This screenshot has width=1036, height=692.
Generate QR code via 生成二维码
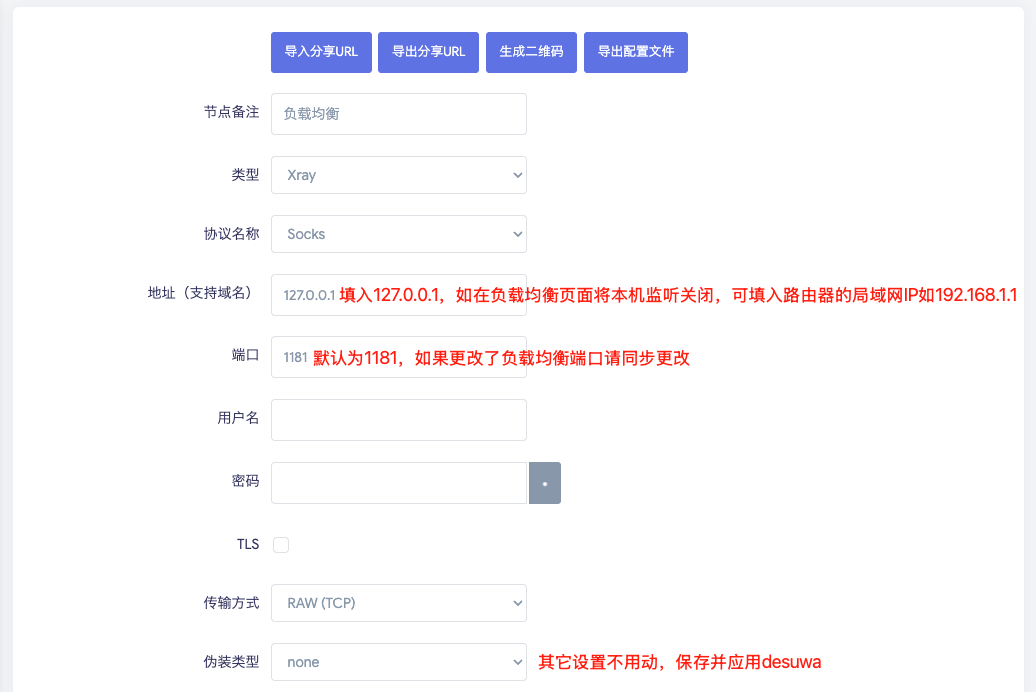[x=531, y=52]
